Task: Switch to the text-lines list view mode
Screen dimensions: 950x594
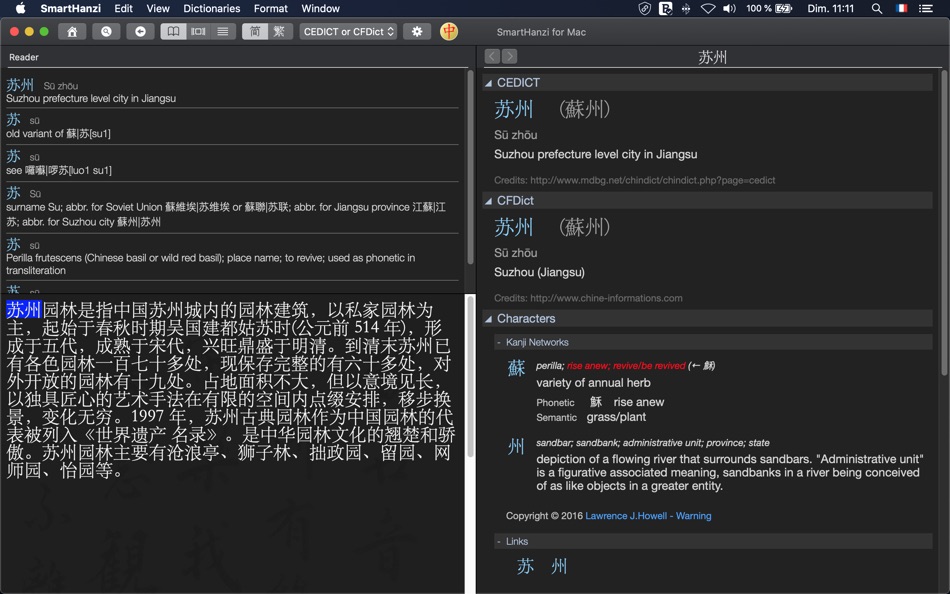Action: click(x=223, y=32)
